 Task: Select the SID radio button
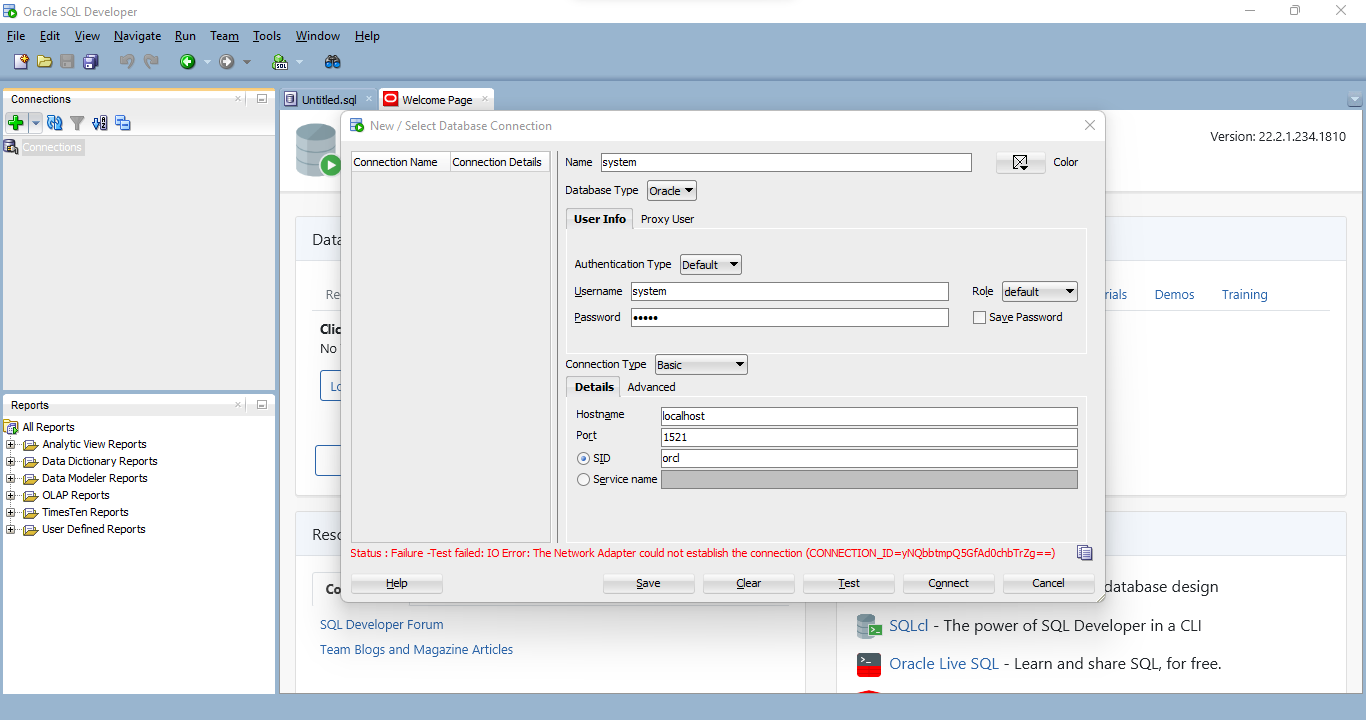point(584,459)
